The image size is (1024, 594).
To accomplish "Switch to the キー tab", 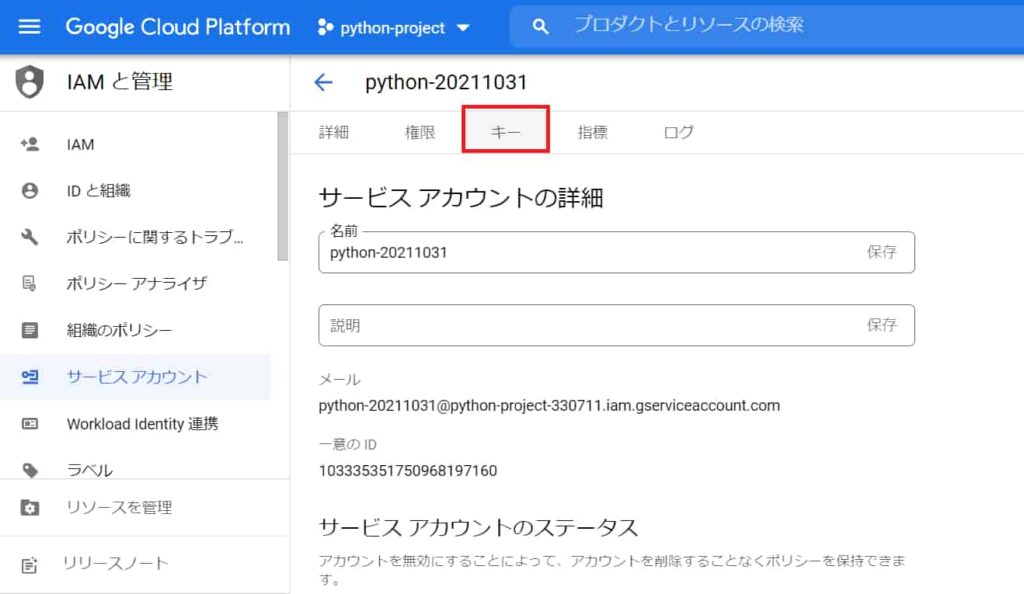I will (x=506, y=131).
